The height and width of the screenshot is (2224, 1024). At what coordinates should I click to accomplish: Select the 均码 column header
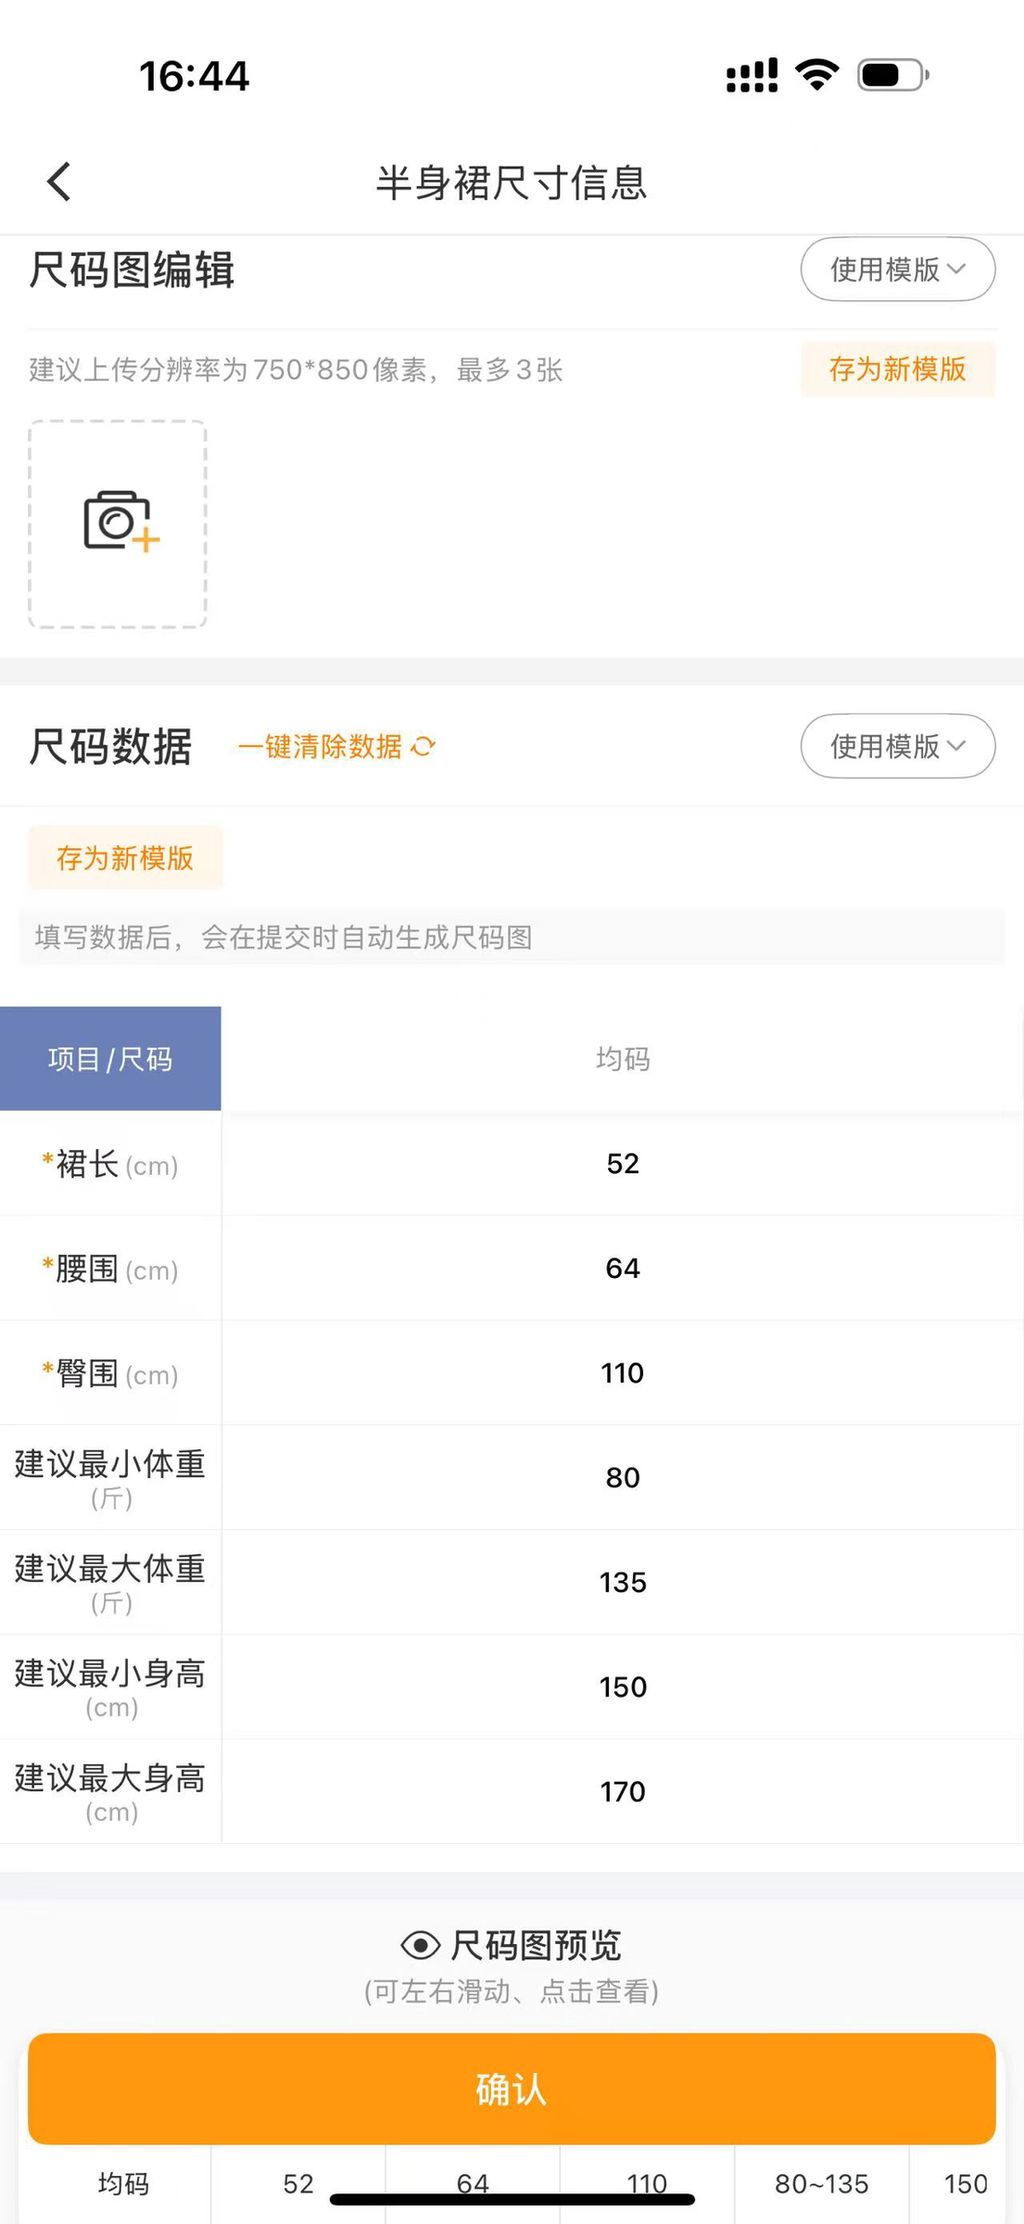pos(622,1059)
